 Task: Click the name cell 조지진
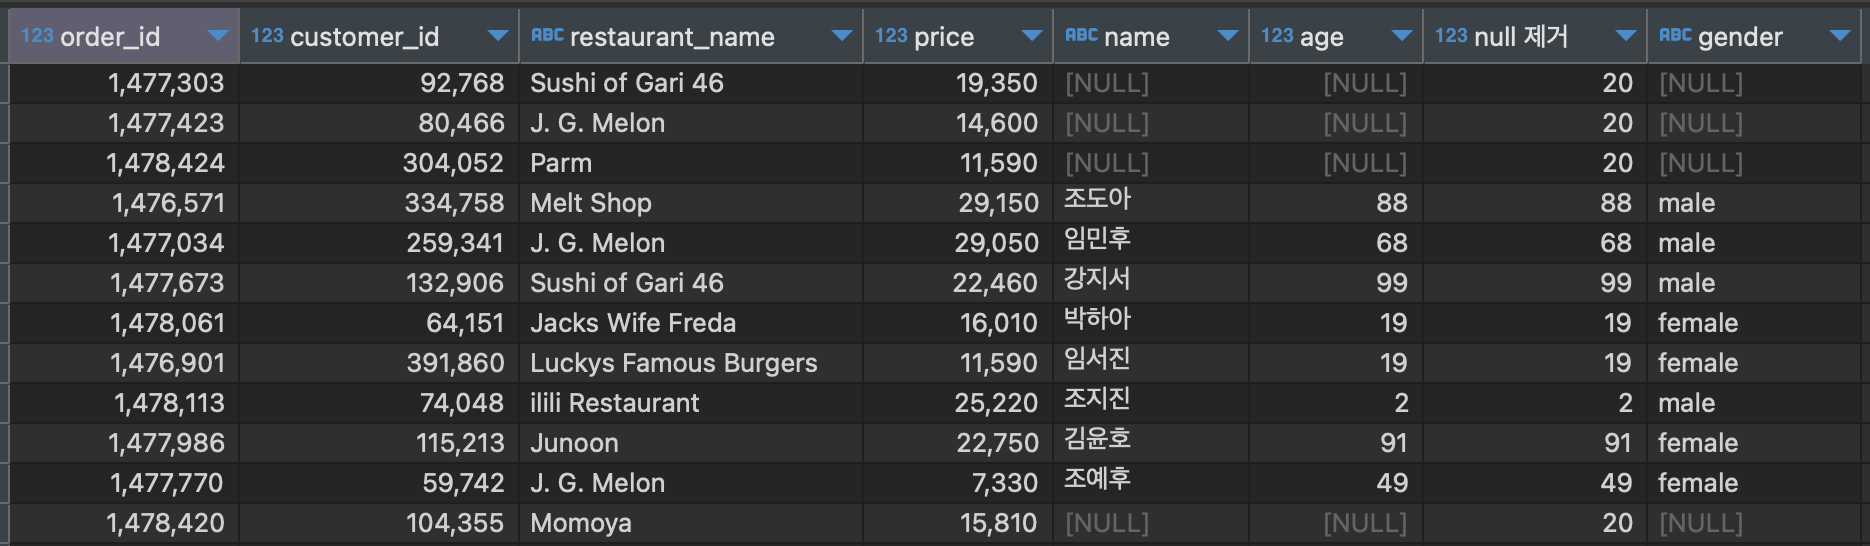(1151, 403)
